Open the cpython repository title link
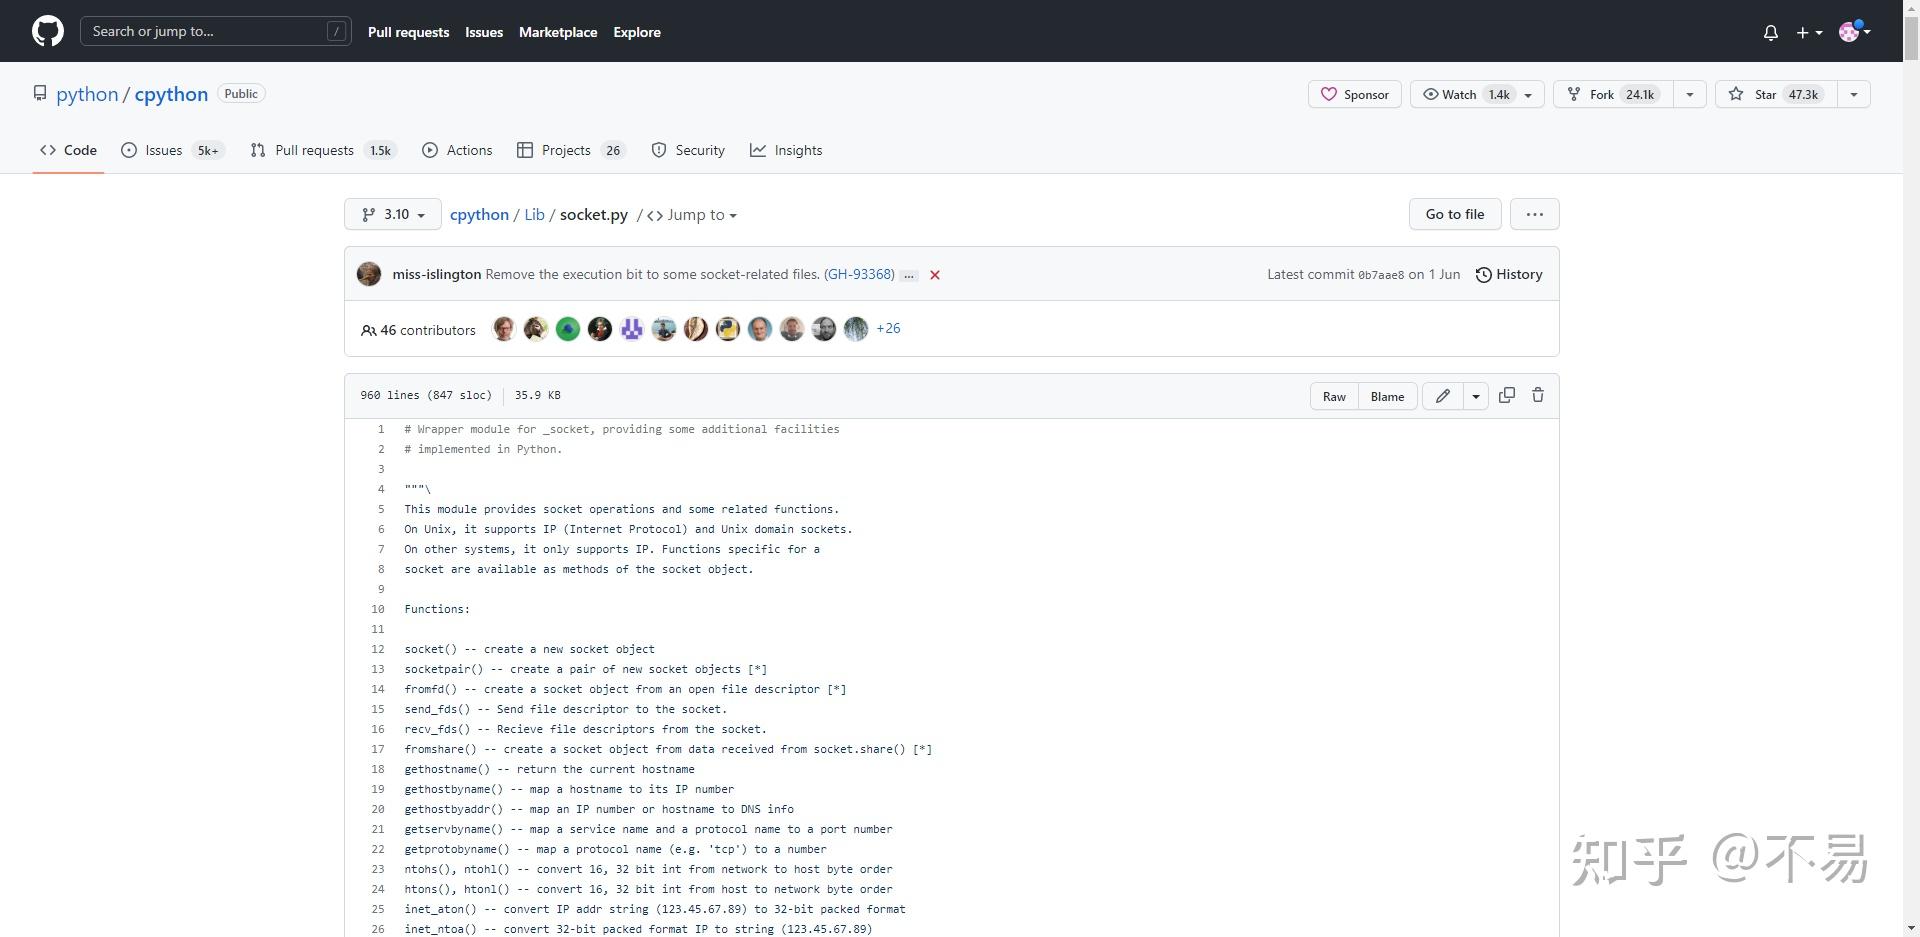 pos(171,94)
